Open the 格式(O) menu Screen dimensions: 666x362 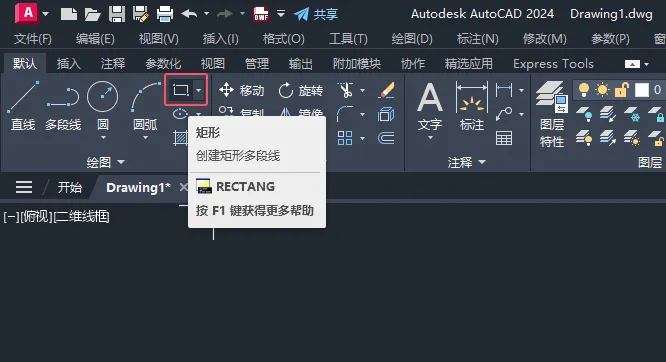(x=283, y=39)
